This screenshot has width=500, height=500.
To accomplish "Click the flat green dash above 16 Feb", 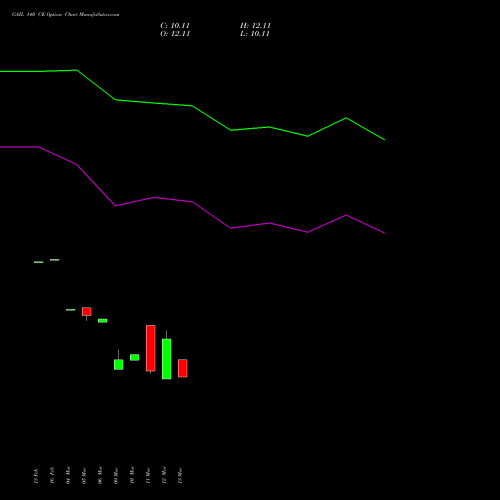I will click(55, 260).
